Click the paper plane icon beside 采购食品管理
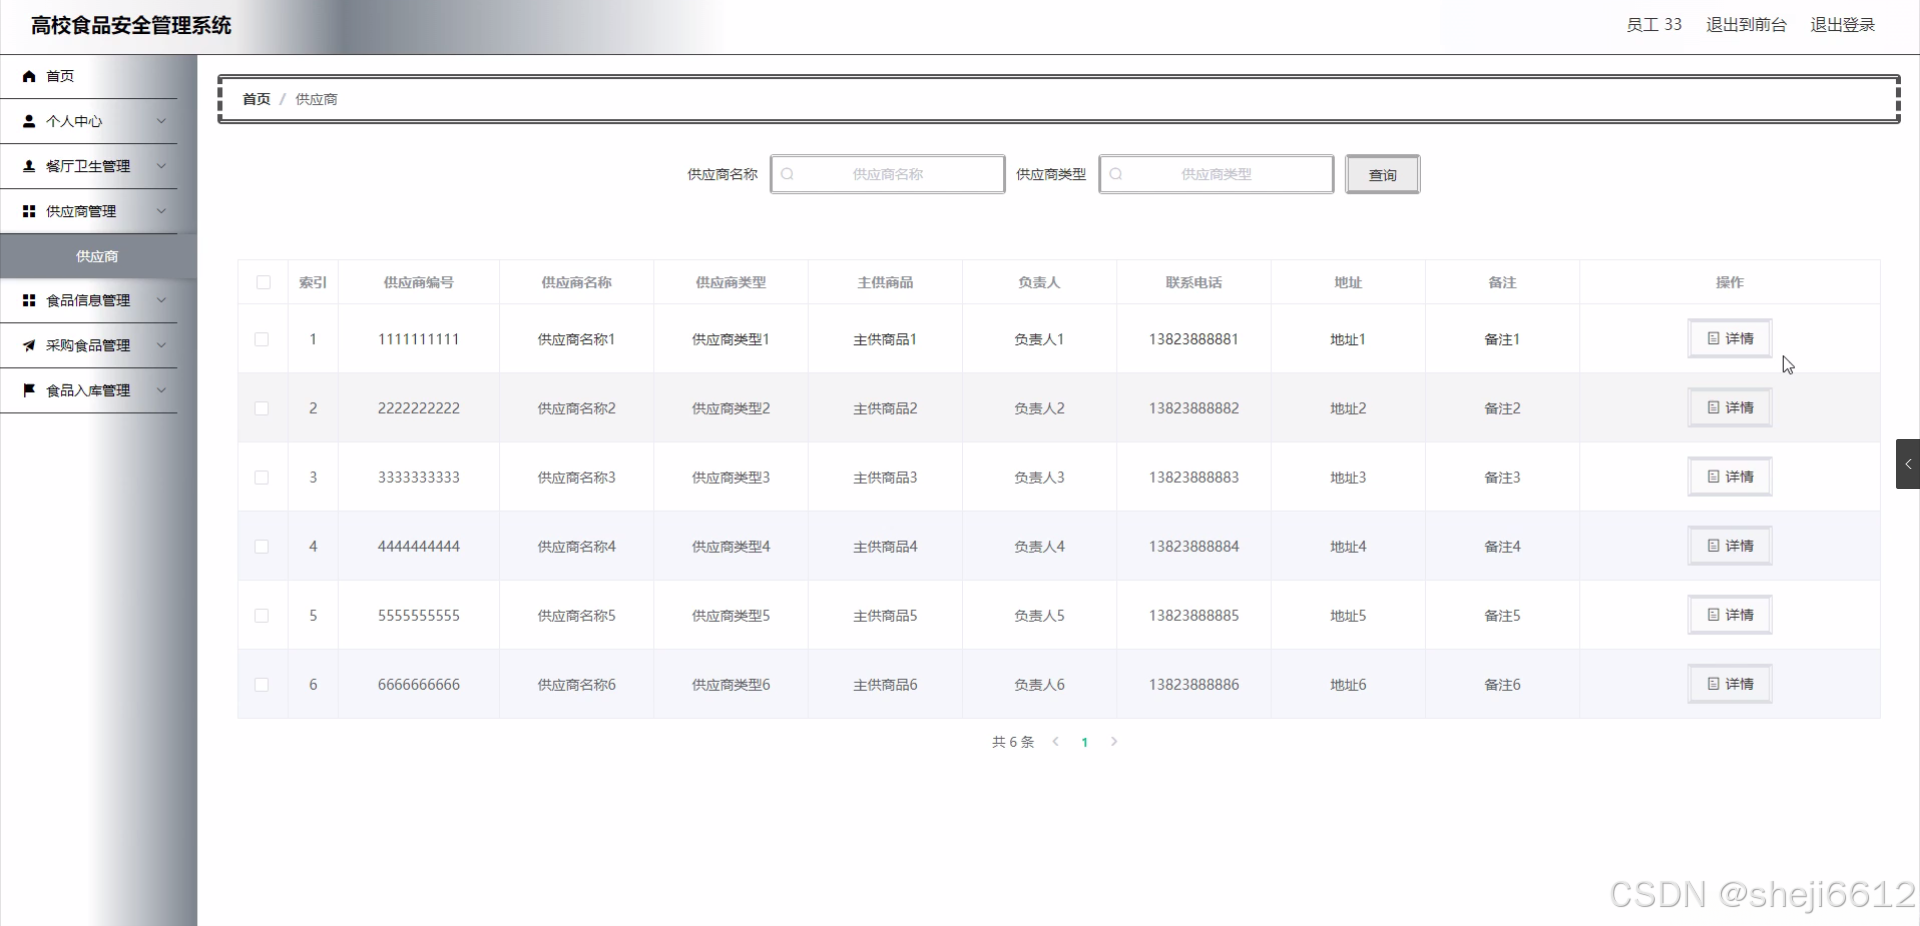 [x=29, y=345]
